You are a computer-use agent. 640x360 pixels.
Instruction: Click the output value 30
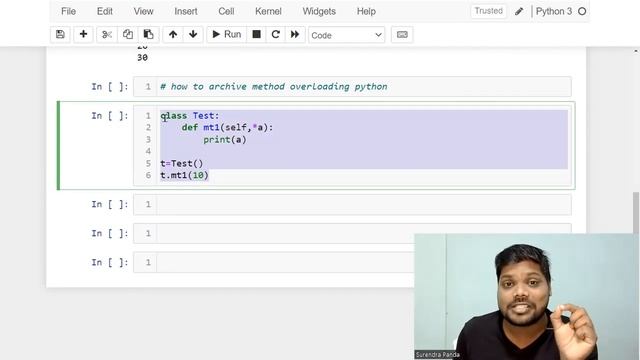pos(142,58)
